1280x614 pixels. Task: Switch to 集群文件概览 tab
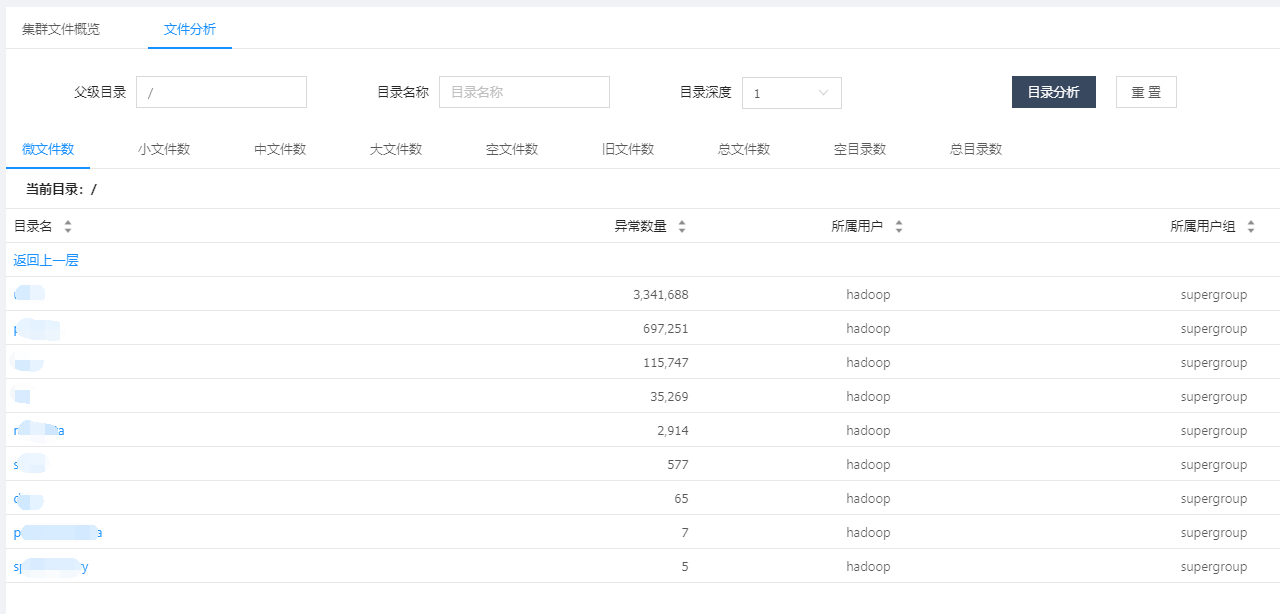[61, 29]
